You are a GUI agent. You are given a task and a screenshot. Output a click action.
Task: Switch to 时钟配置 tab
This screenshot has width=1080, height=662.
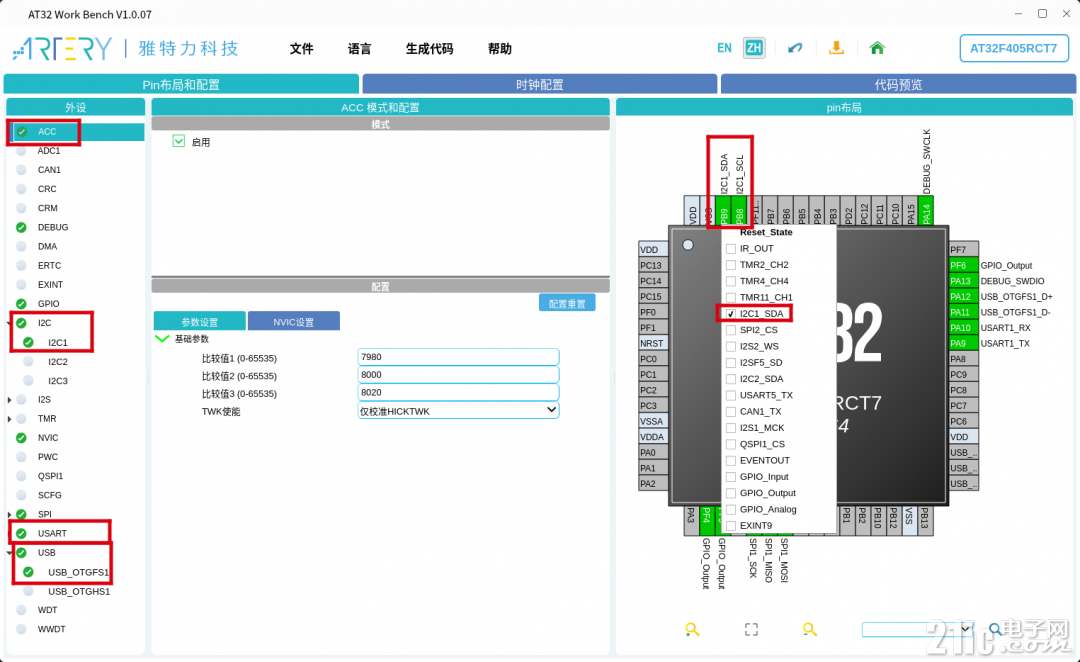[x=539, y=85]
